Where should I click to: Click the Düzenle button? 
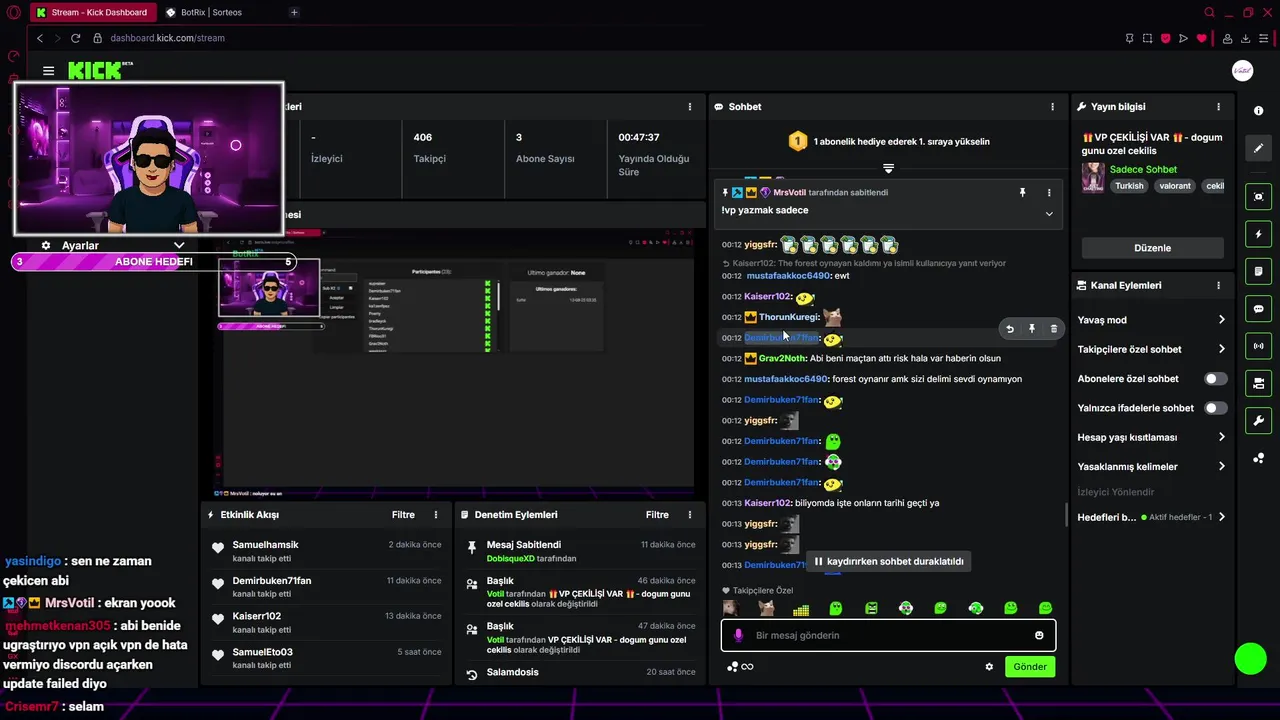(1152, 248)
